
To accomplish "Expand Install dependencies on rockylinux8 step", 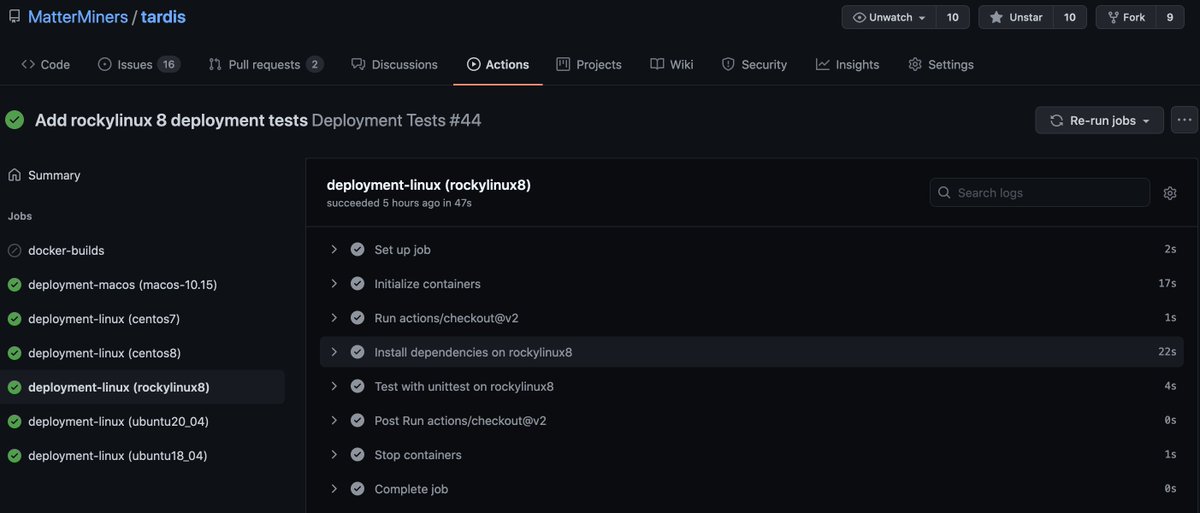I will point(334,352).
